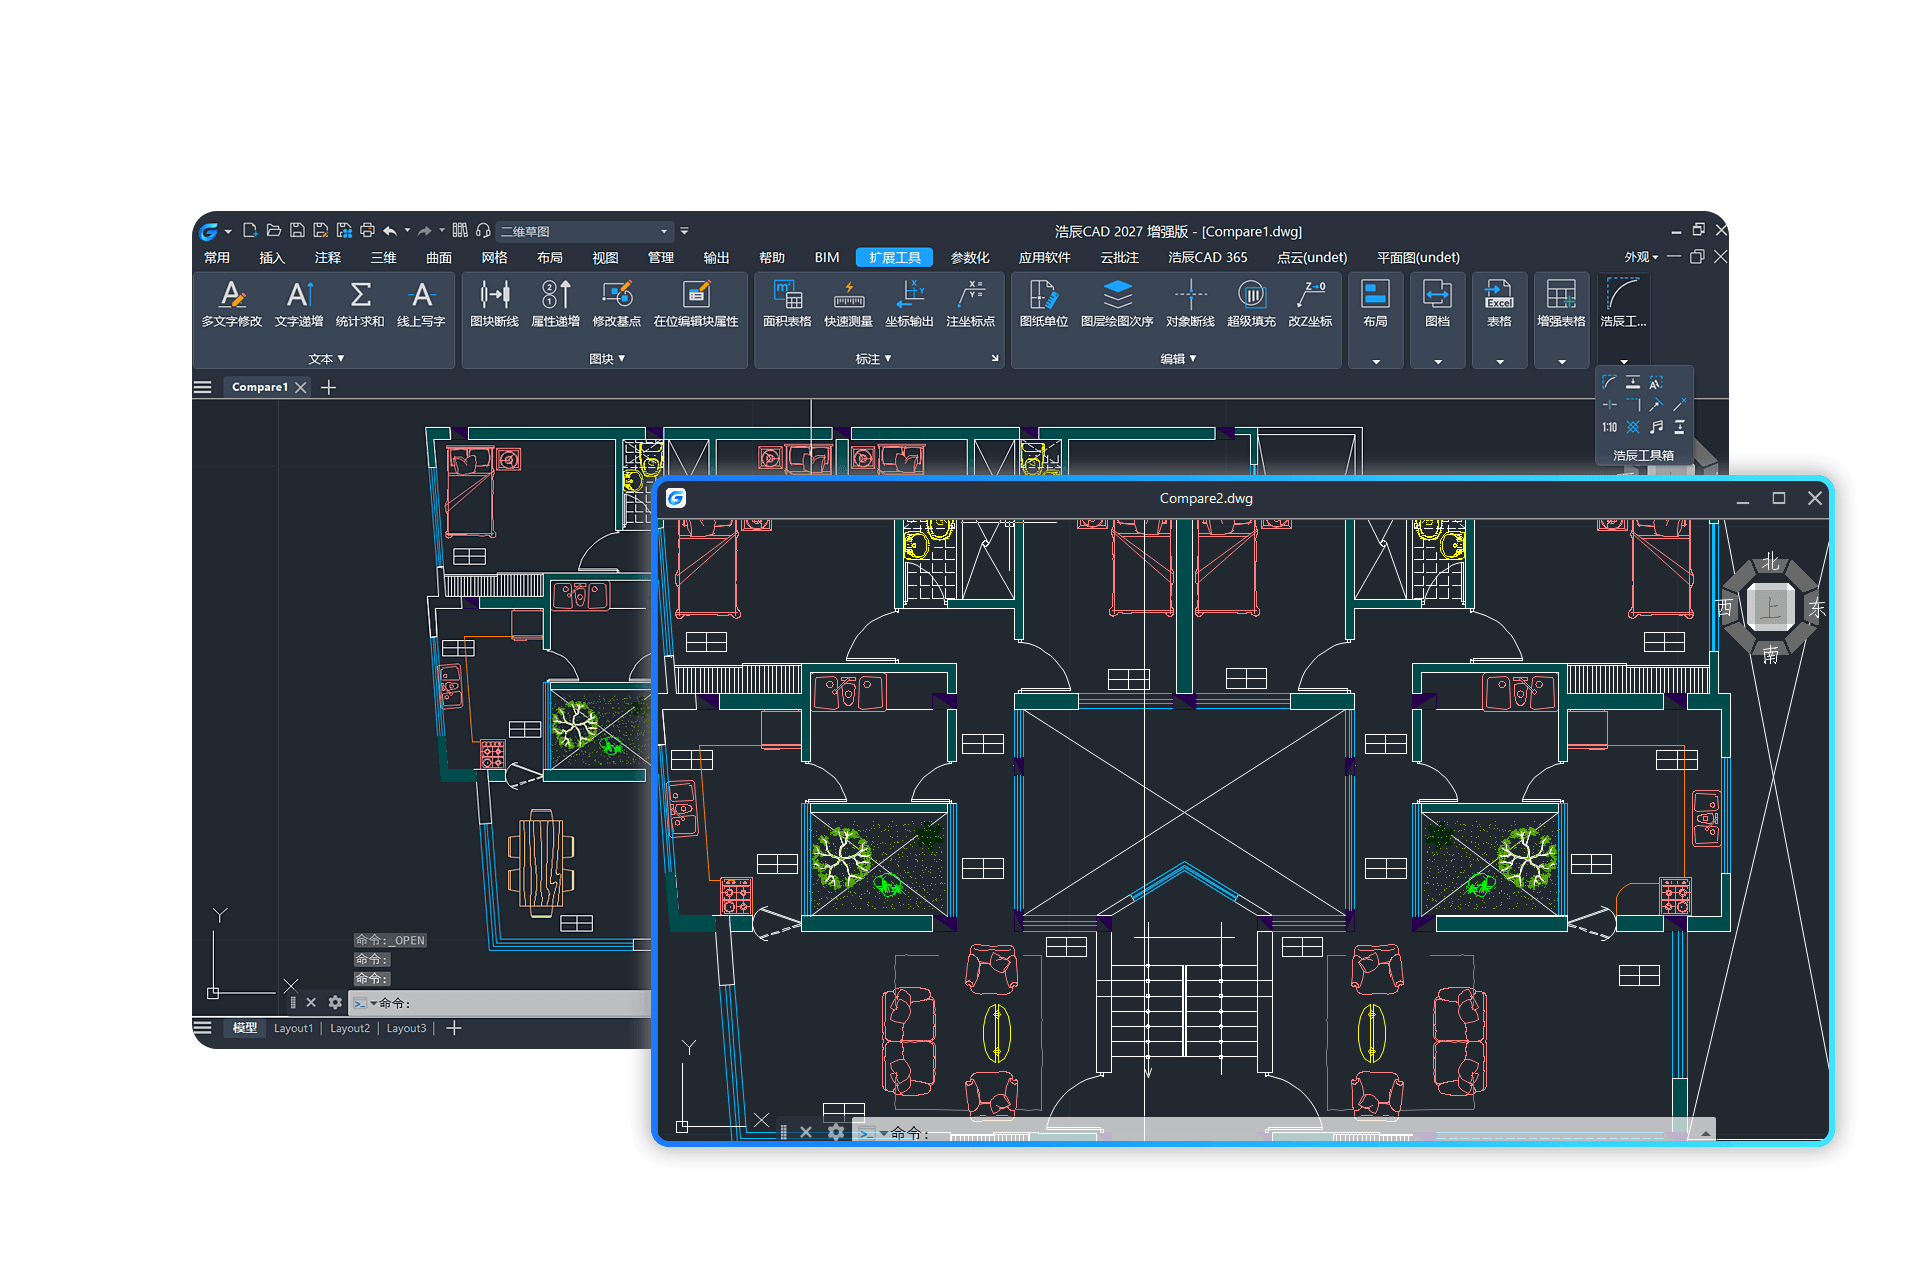Screen dimensions: 1920x1261
Task: Click 北 north on the view cube compass
Action: click(1771, 562)
